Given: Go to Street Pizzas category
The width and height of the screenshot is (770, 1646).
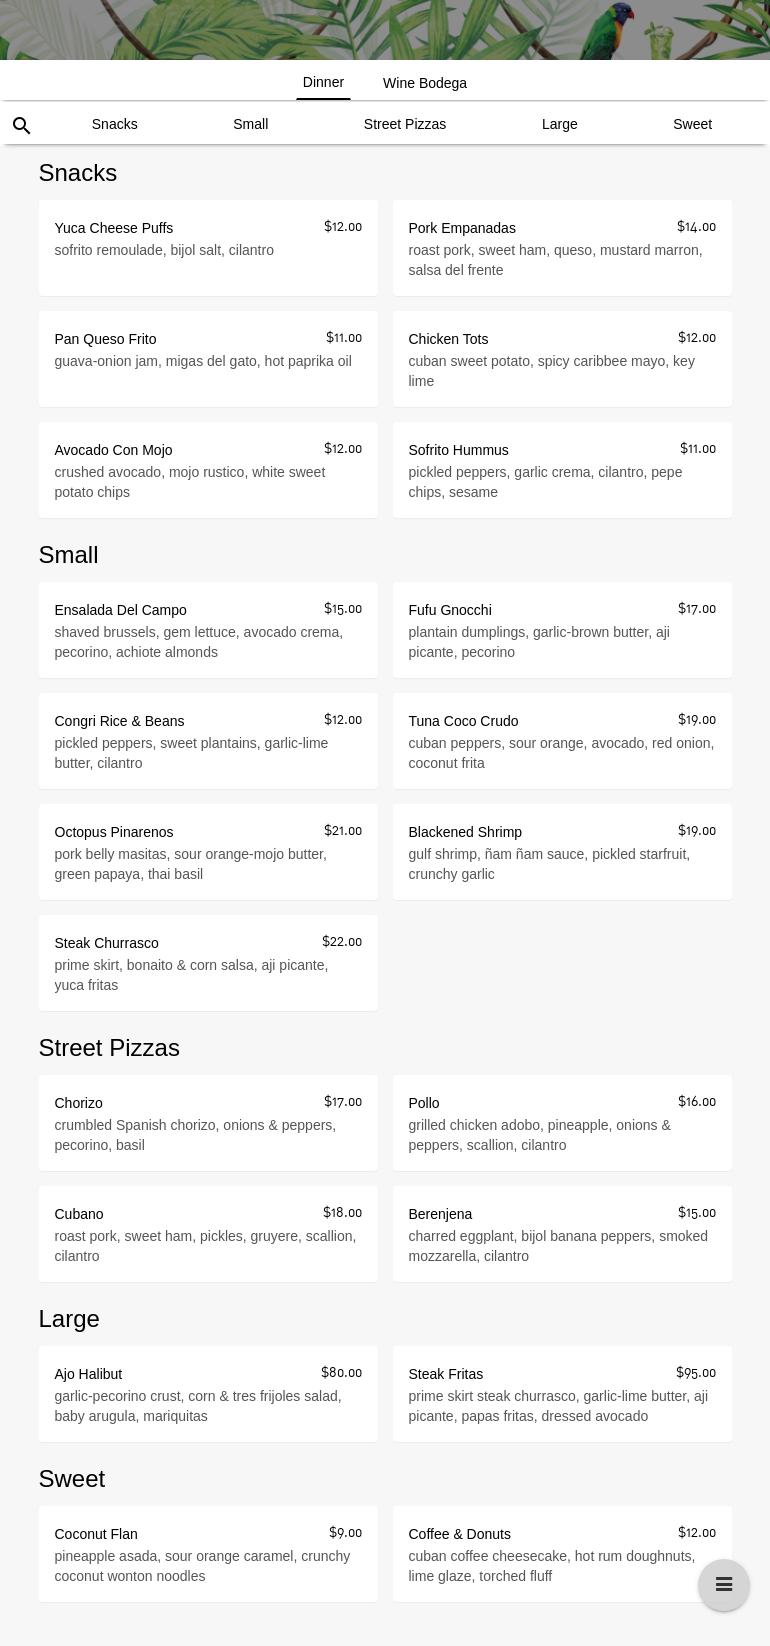Looking at the screenshot, I should tap(404, 124).
